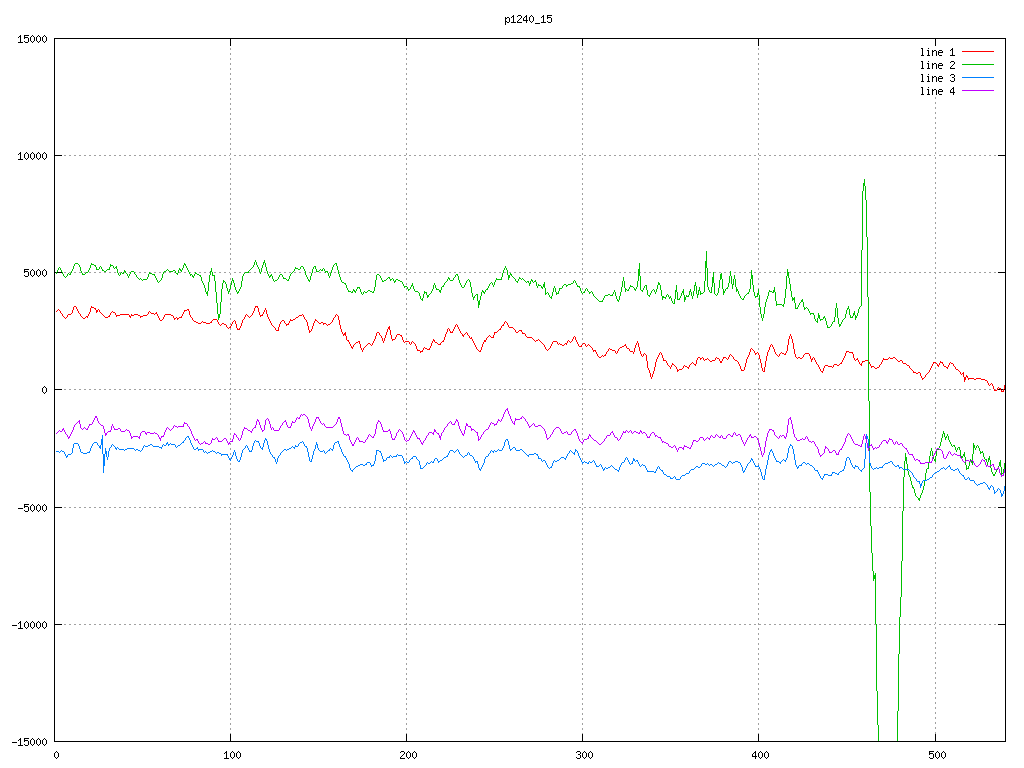
Task: Click the blue line 3 legend sample
Action: [x=978, y=78]
